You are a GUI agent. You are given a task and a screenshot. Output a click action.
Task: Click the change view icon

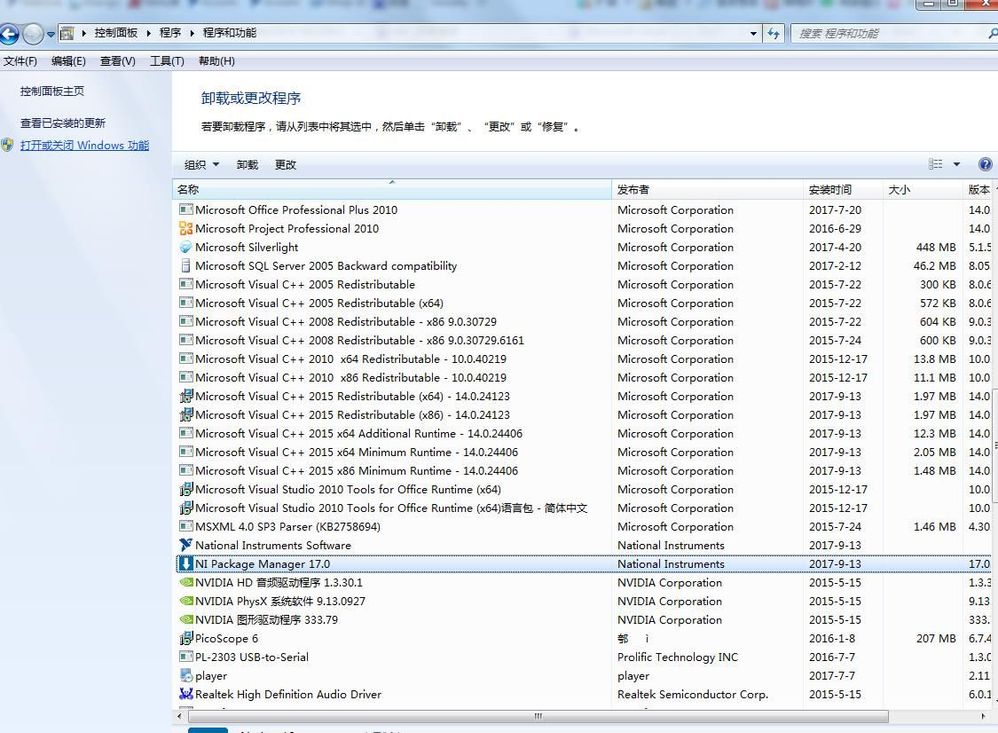coord(936,164)
